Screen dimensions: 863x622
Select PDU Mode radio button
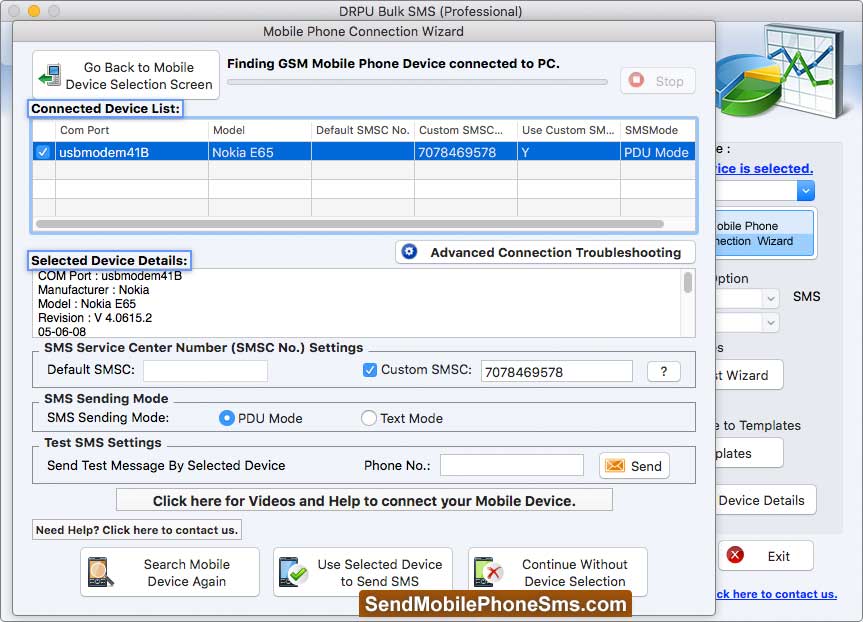click(227, 418)
